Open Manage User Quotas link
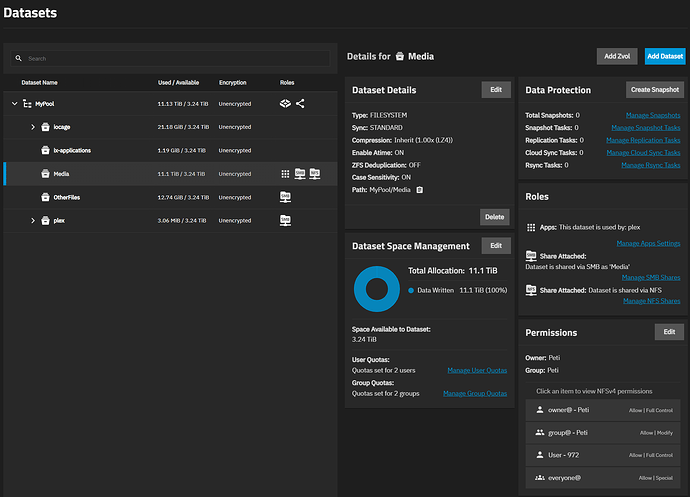 pyautogui.click(x=477, y=370)
